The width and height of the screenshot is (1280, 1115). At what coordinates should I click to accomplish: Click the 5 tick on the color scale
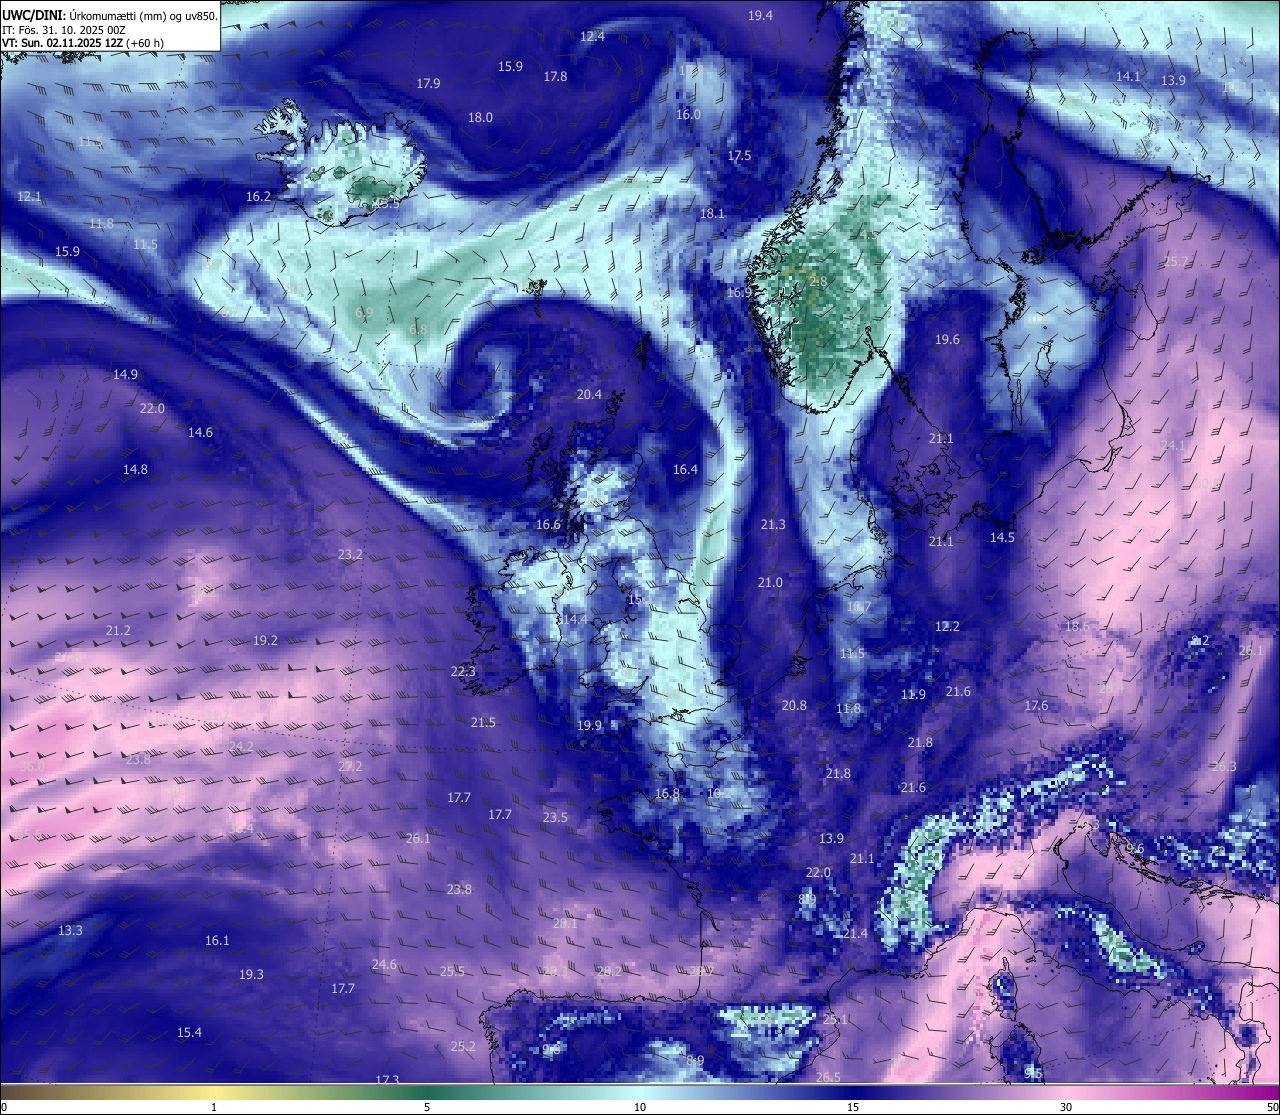[x=427, y=1107]
